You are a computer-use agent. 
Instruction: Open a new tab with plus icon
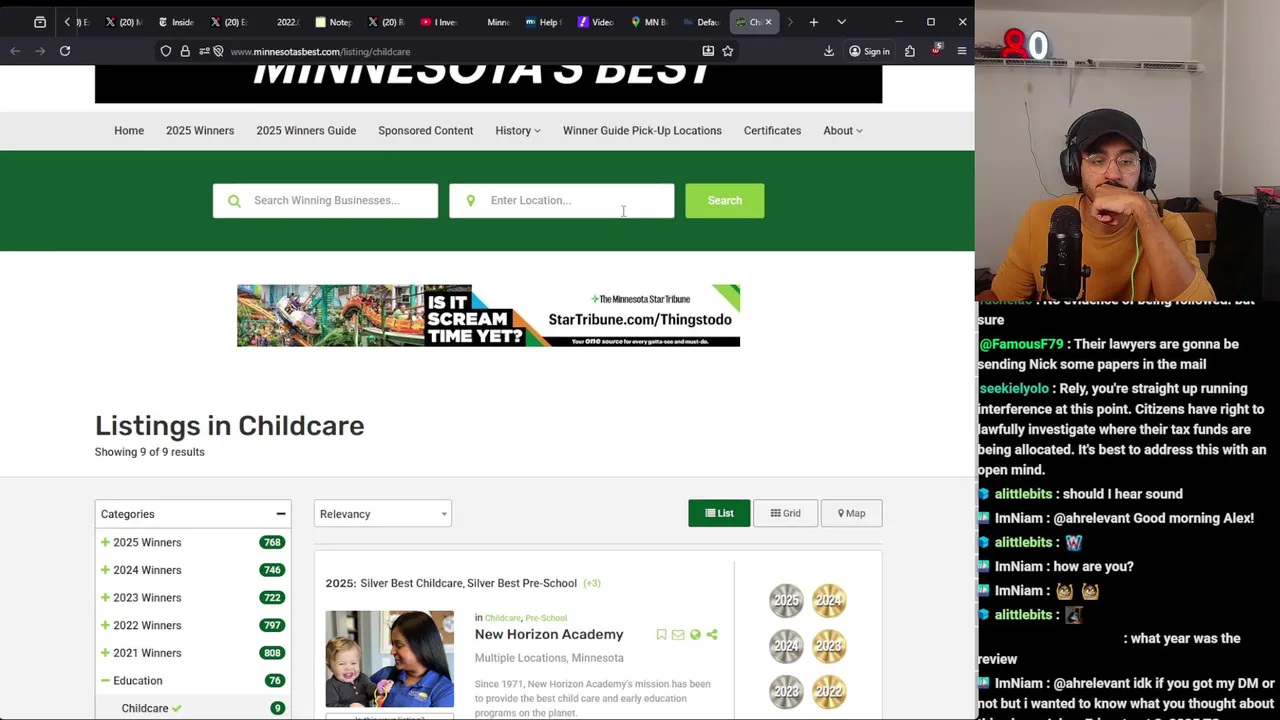click(x=814, y=22)
